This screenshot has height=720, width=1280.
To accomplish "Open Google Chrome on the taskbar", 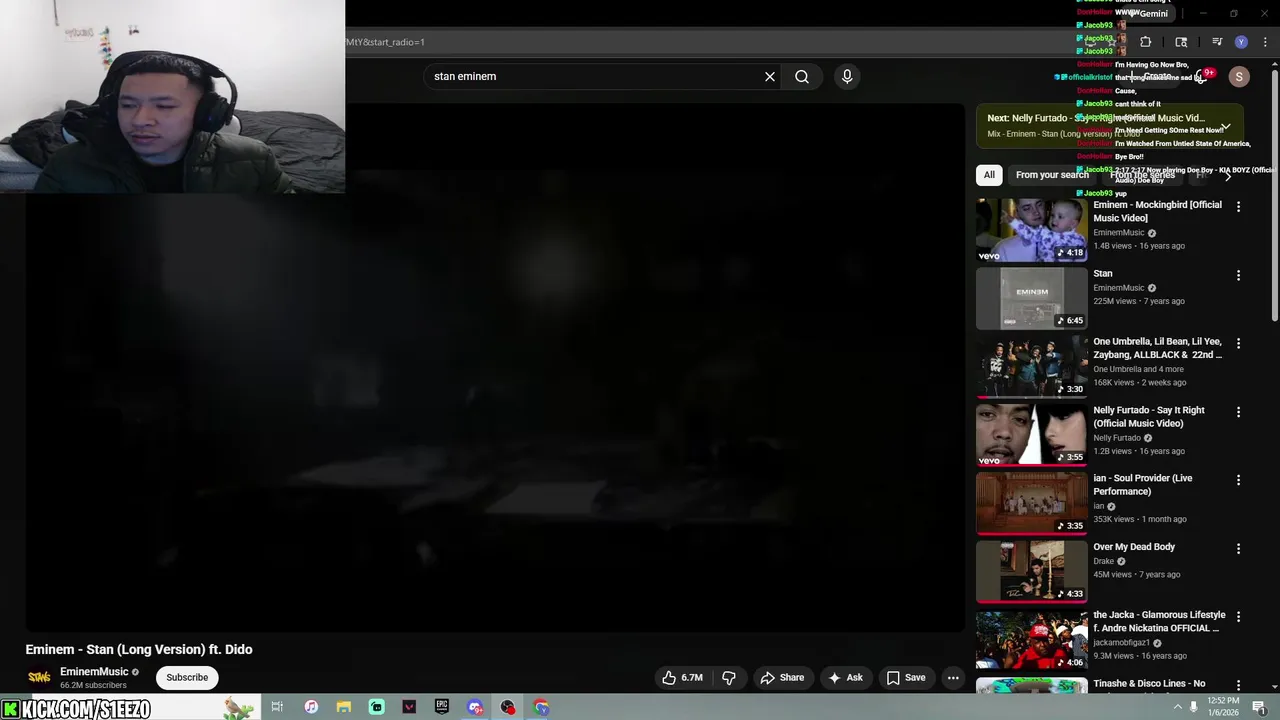I will point(541,707).
